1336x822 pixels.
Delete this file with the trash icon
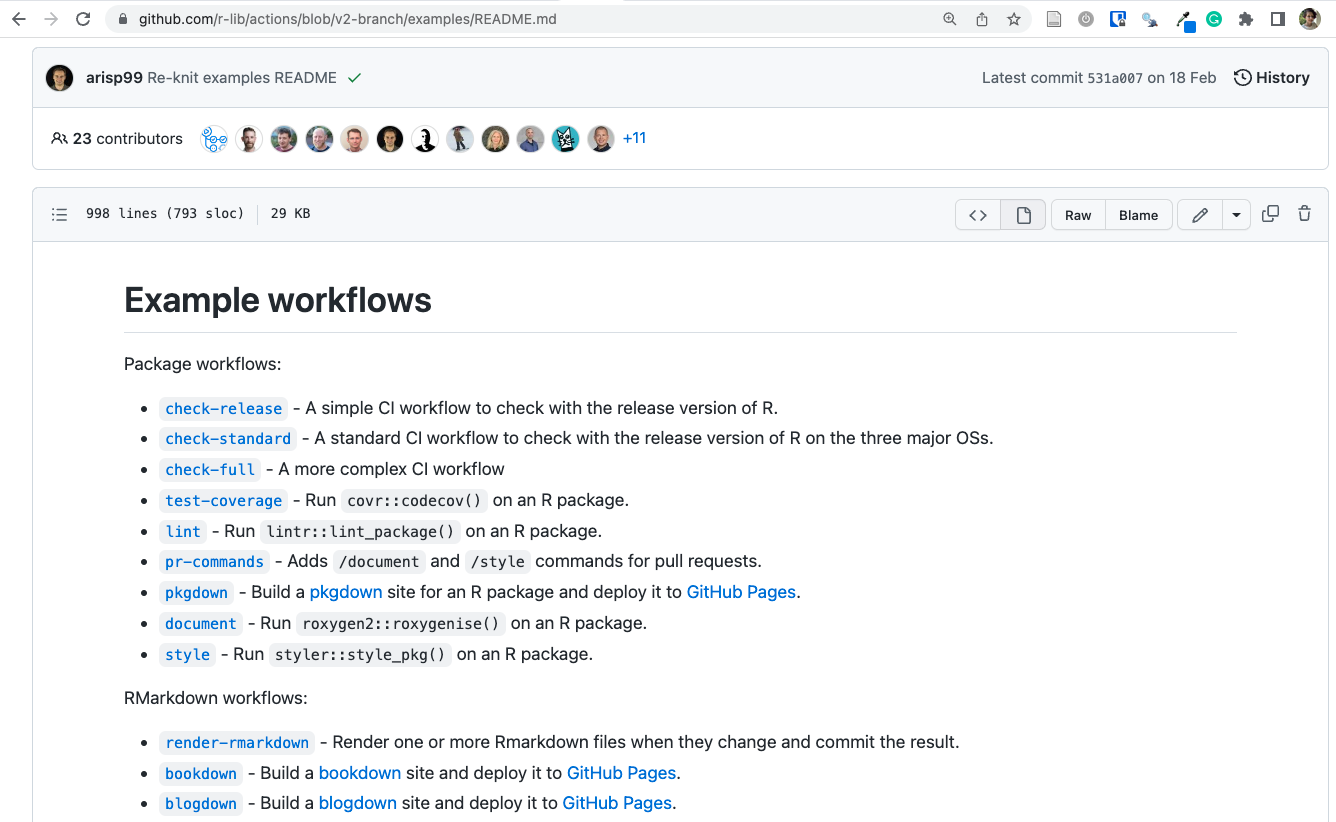[x=1304, y=214]
